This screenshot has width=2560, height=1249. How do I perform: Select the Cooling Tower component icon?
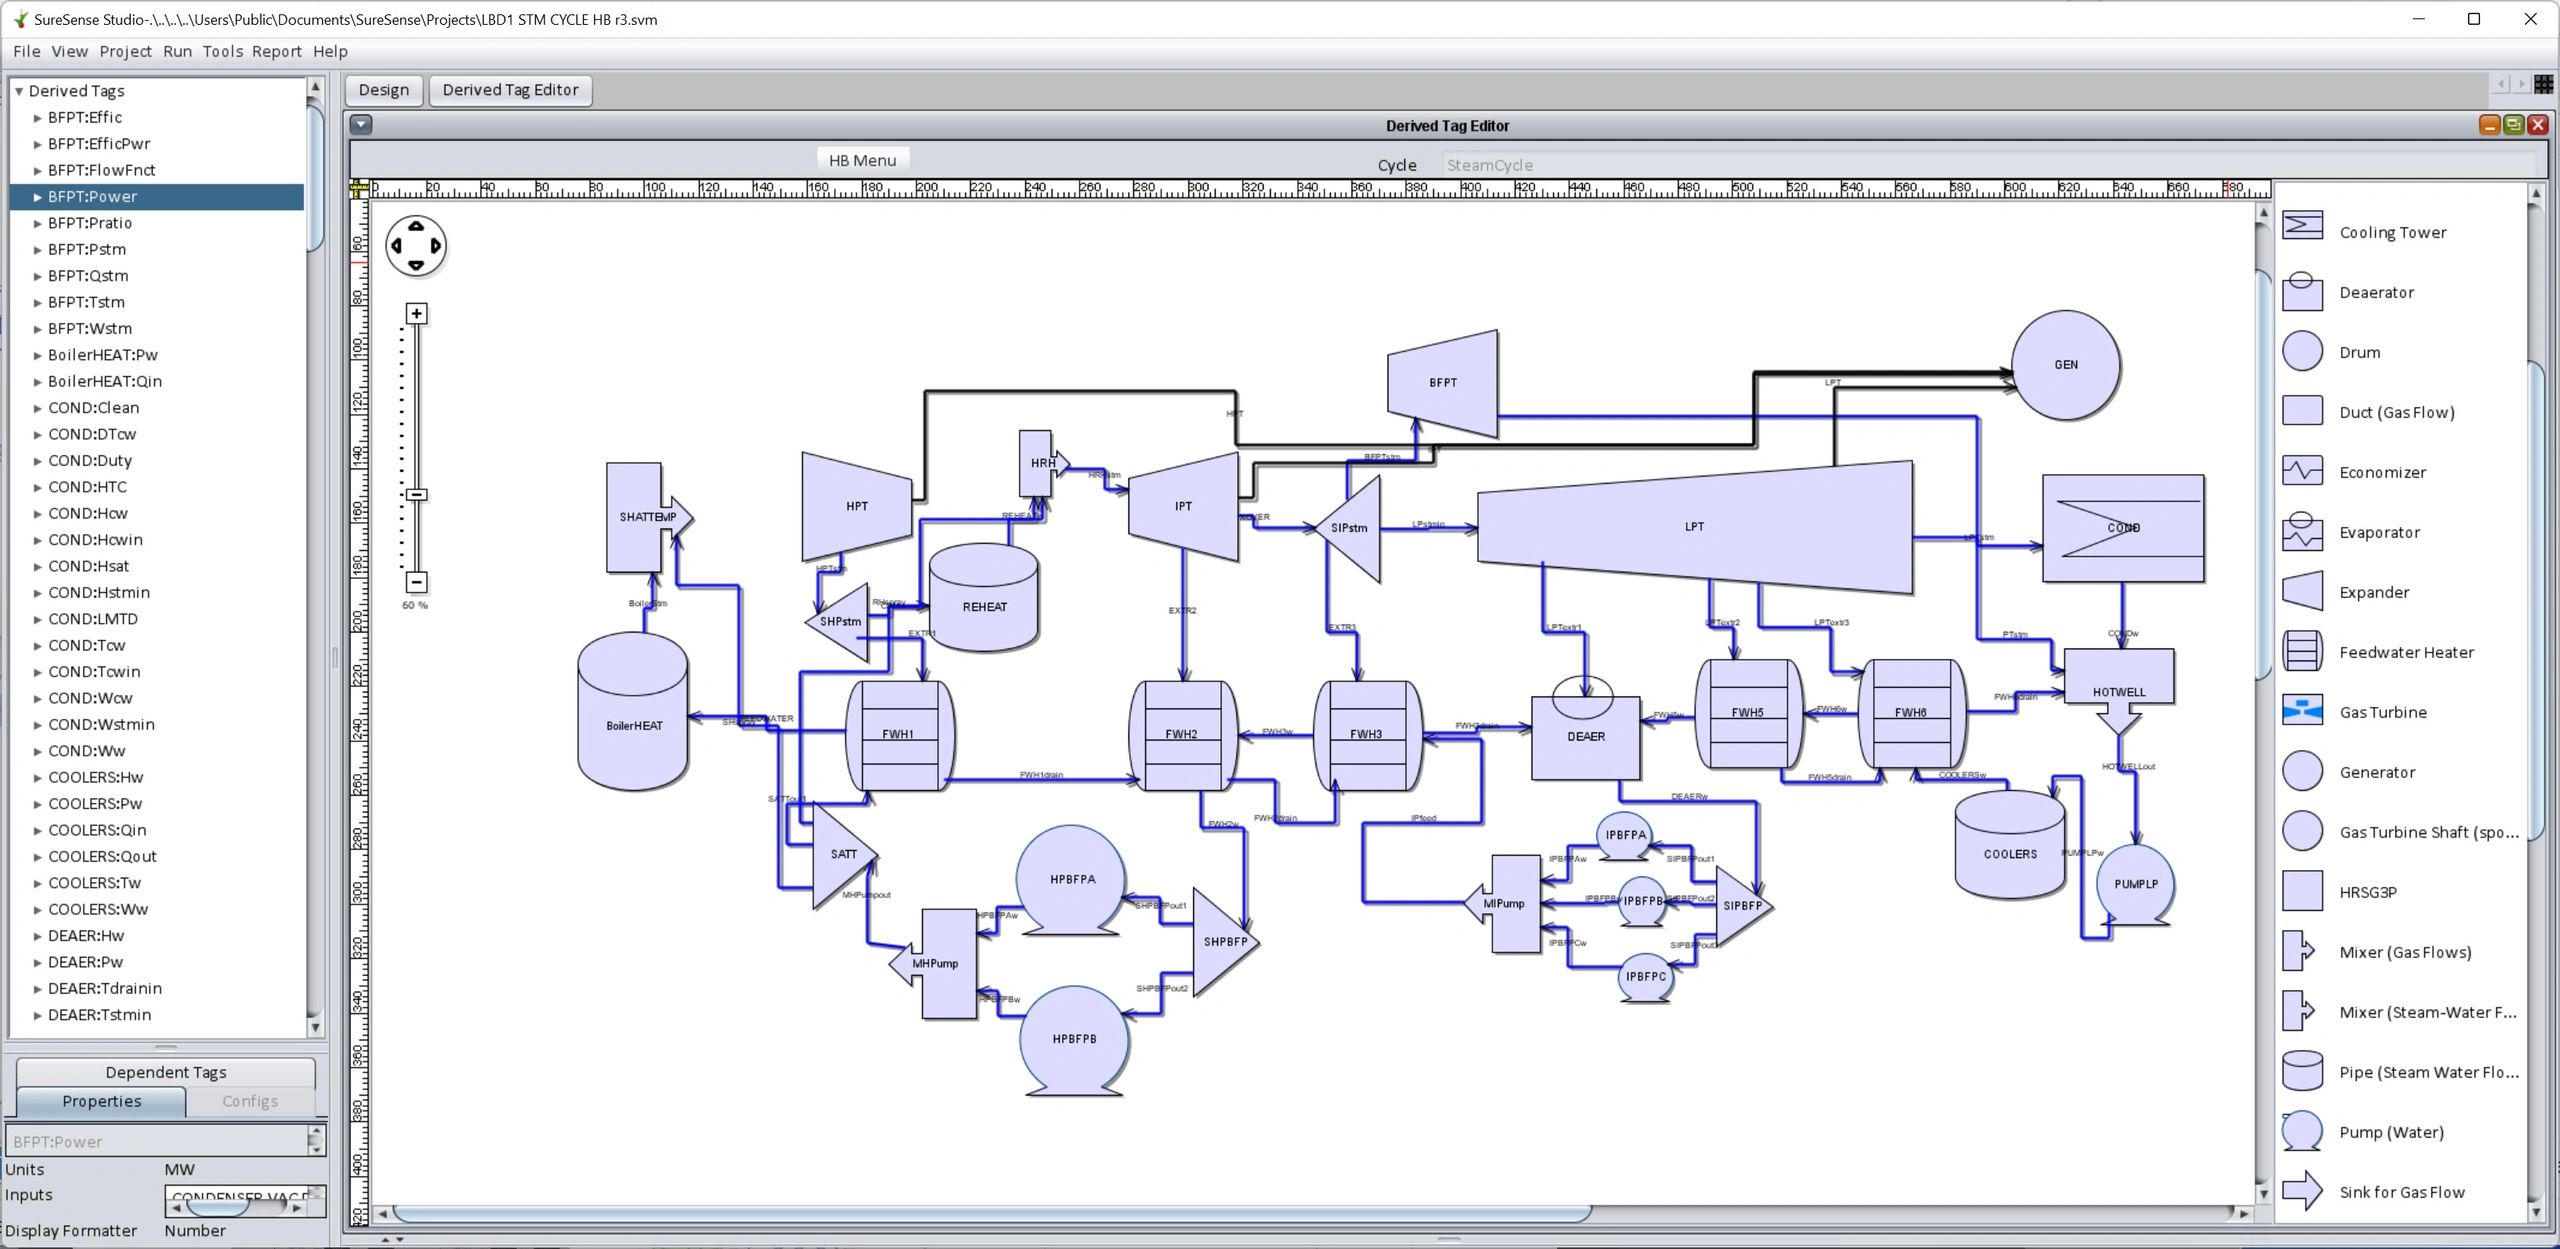point(2303,228)
